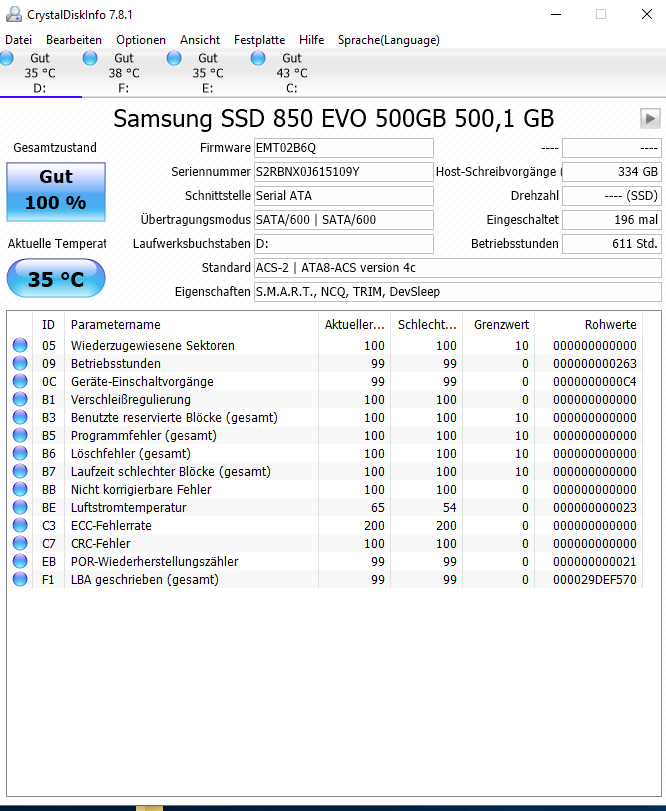Click status dot of Benutzte reservierte Blöcke row
This screenshot has width=666, height=811.
coord(20,417)
